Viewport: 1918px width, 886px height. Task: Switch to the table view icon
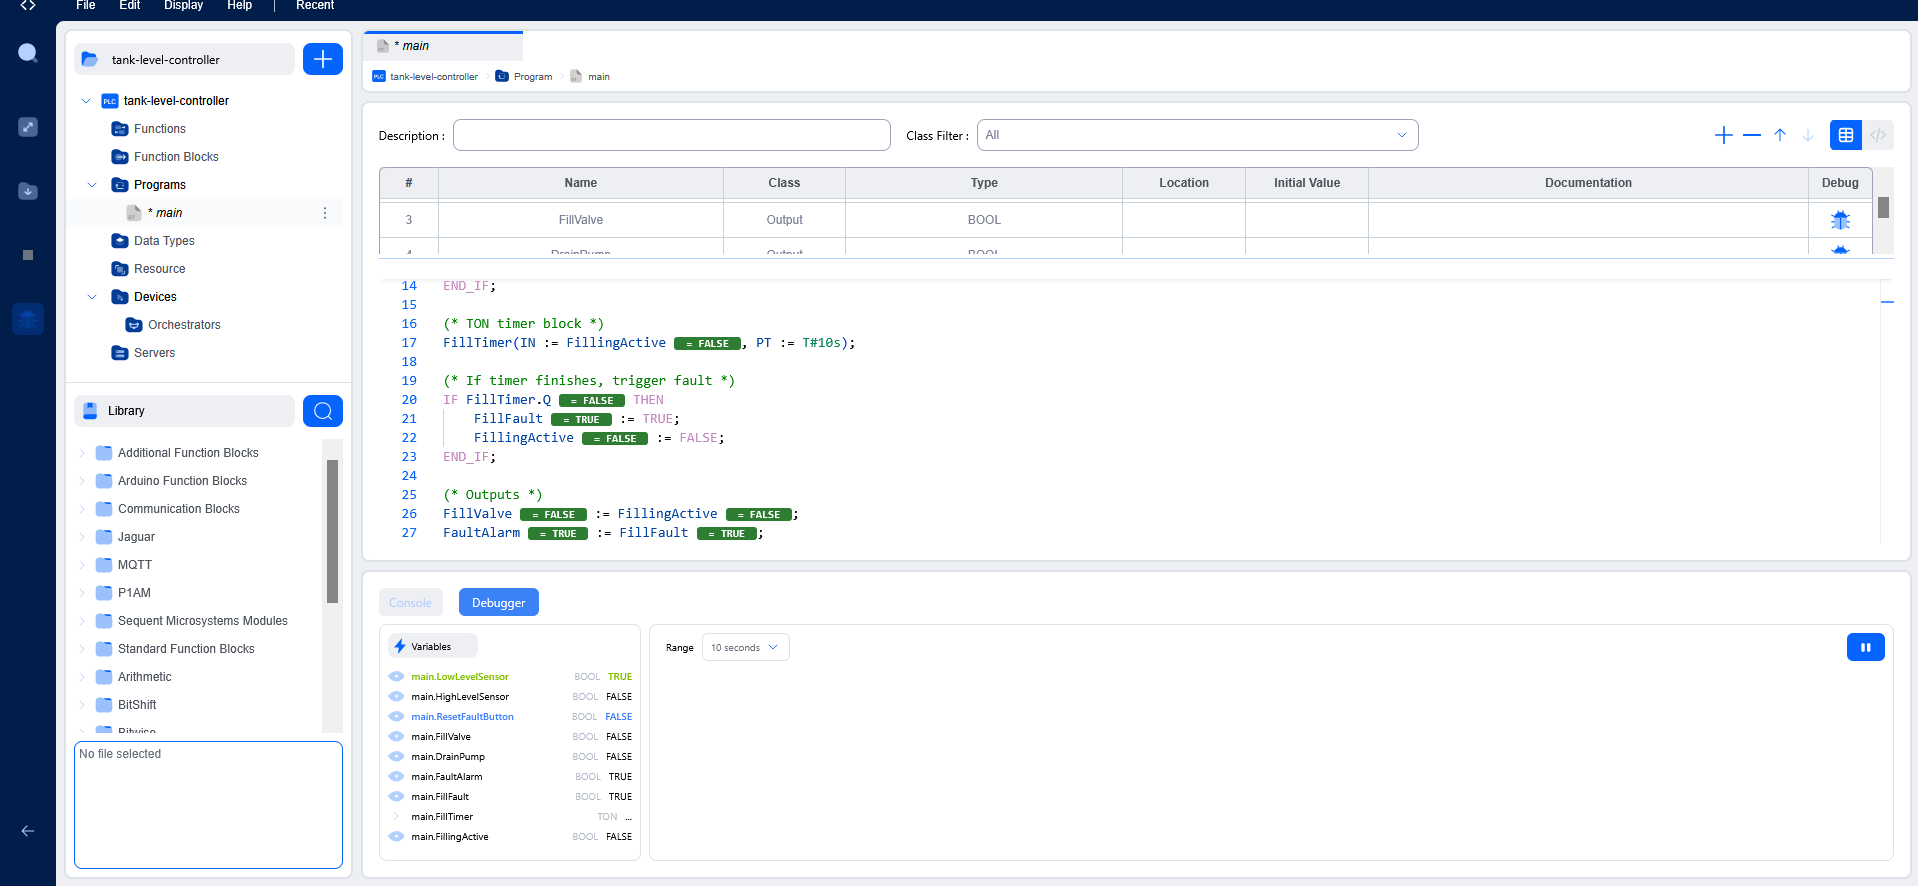coord(1846,135)
